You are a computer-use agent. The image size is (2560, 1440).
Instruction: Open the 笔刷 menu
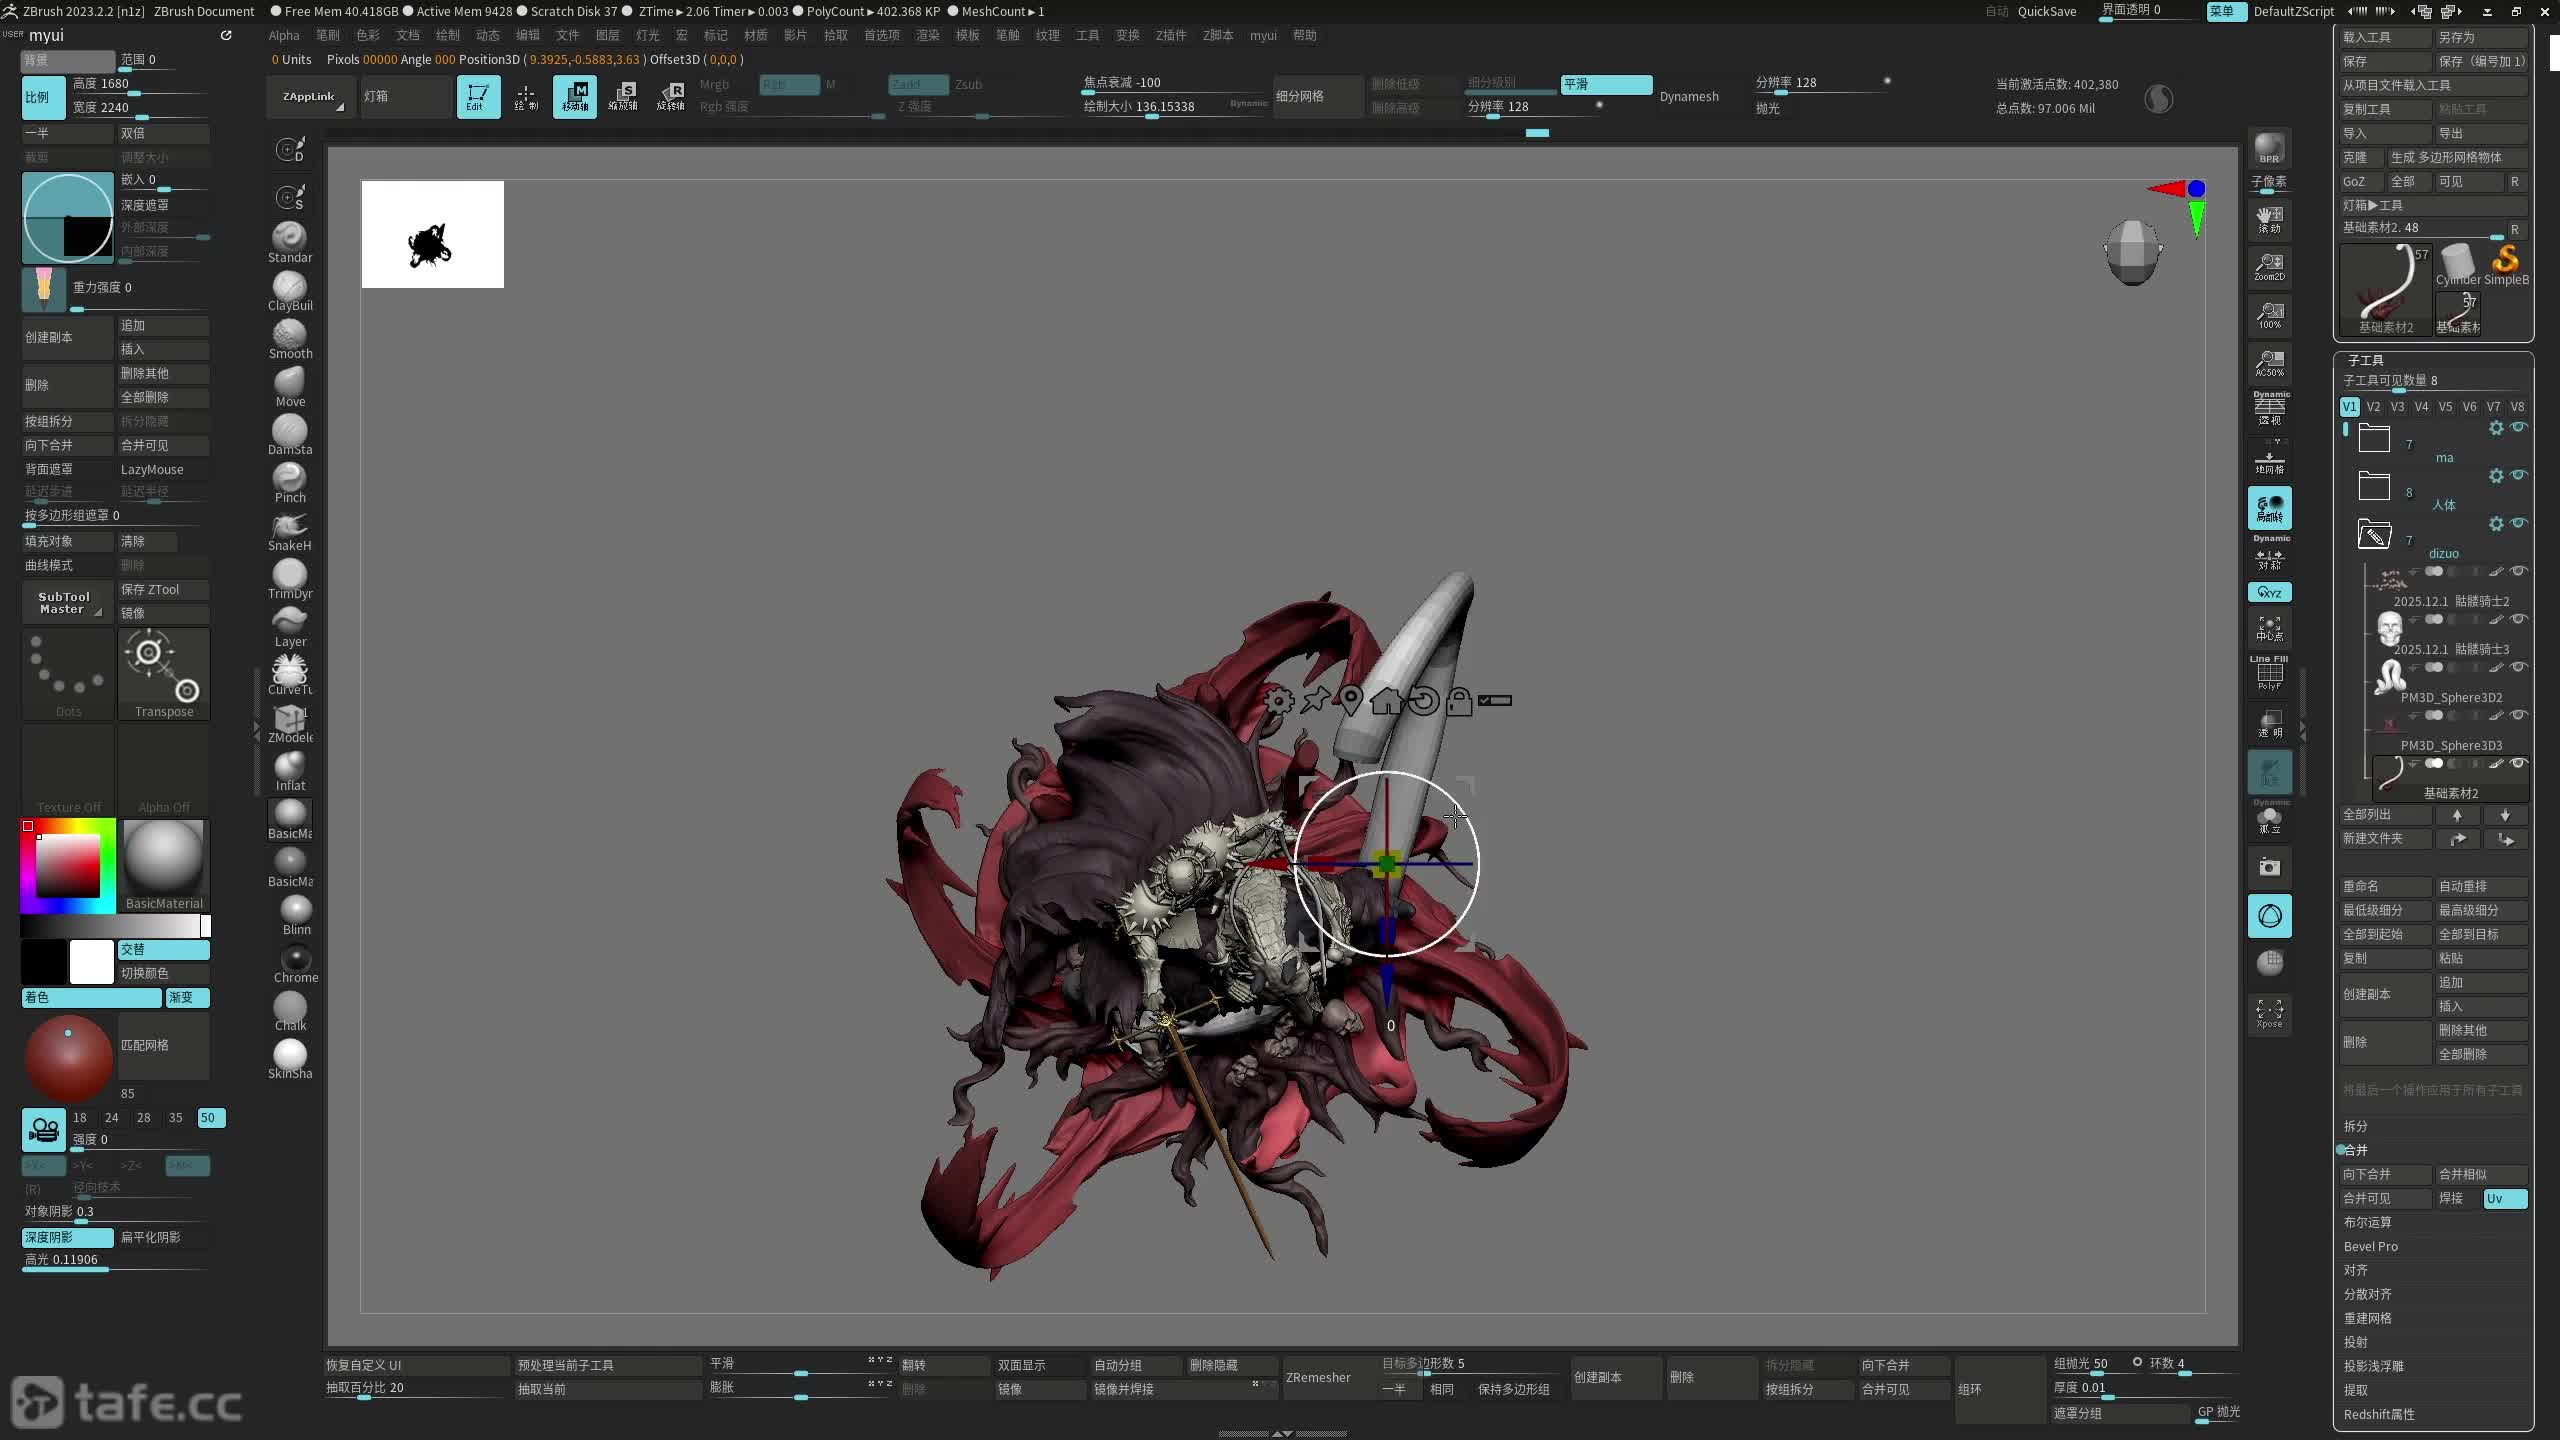tap(328, 35)
